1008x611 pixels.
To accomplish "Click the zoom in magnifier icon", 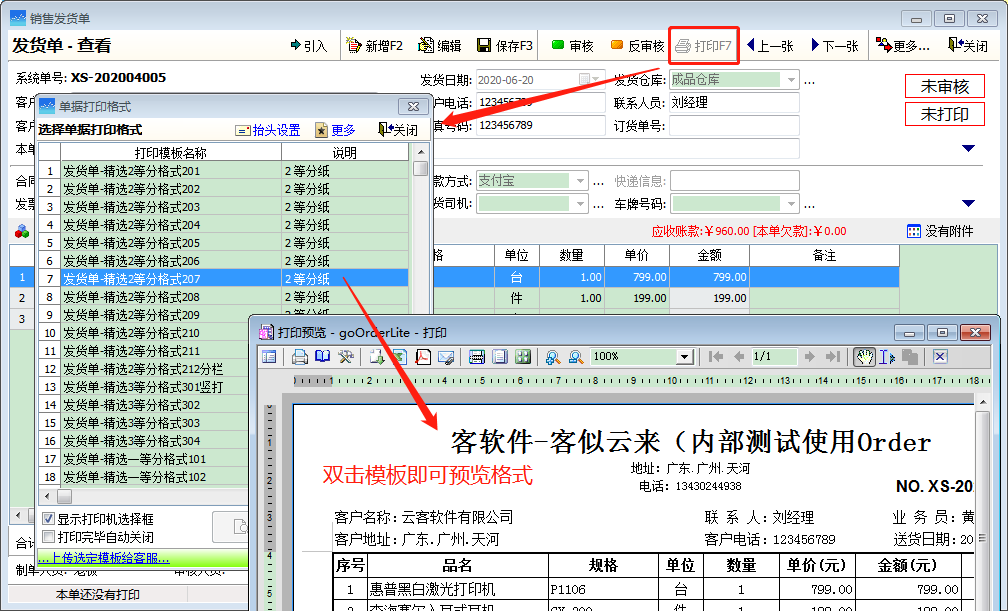I will [553, 356].
